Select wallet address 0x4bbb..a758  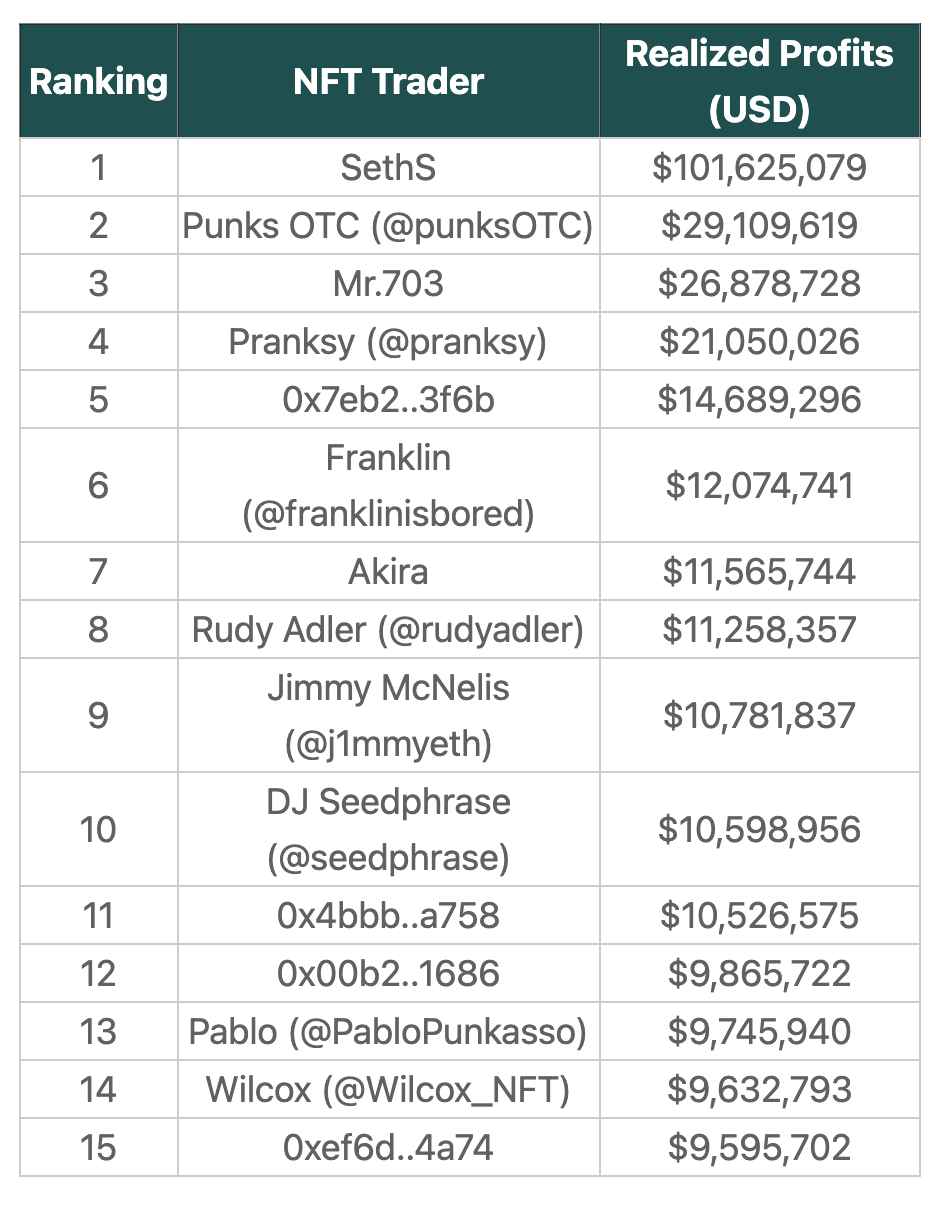(x=388, y=916)
